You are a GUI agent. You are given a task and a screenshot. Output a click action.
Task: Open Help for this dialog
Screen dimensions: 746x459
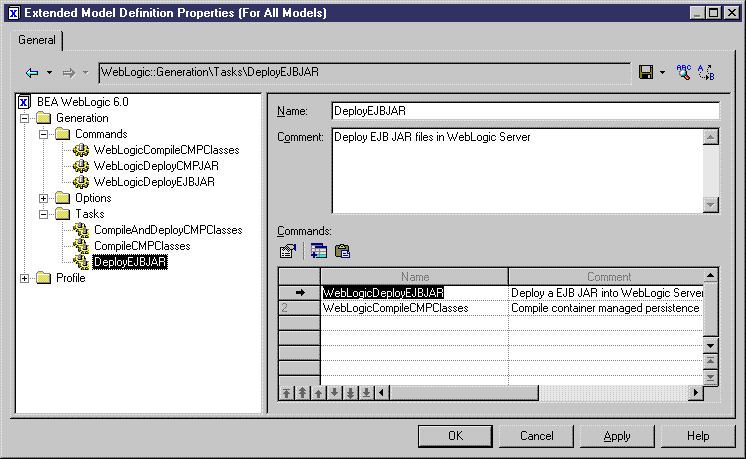tap(698, 436)
